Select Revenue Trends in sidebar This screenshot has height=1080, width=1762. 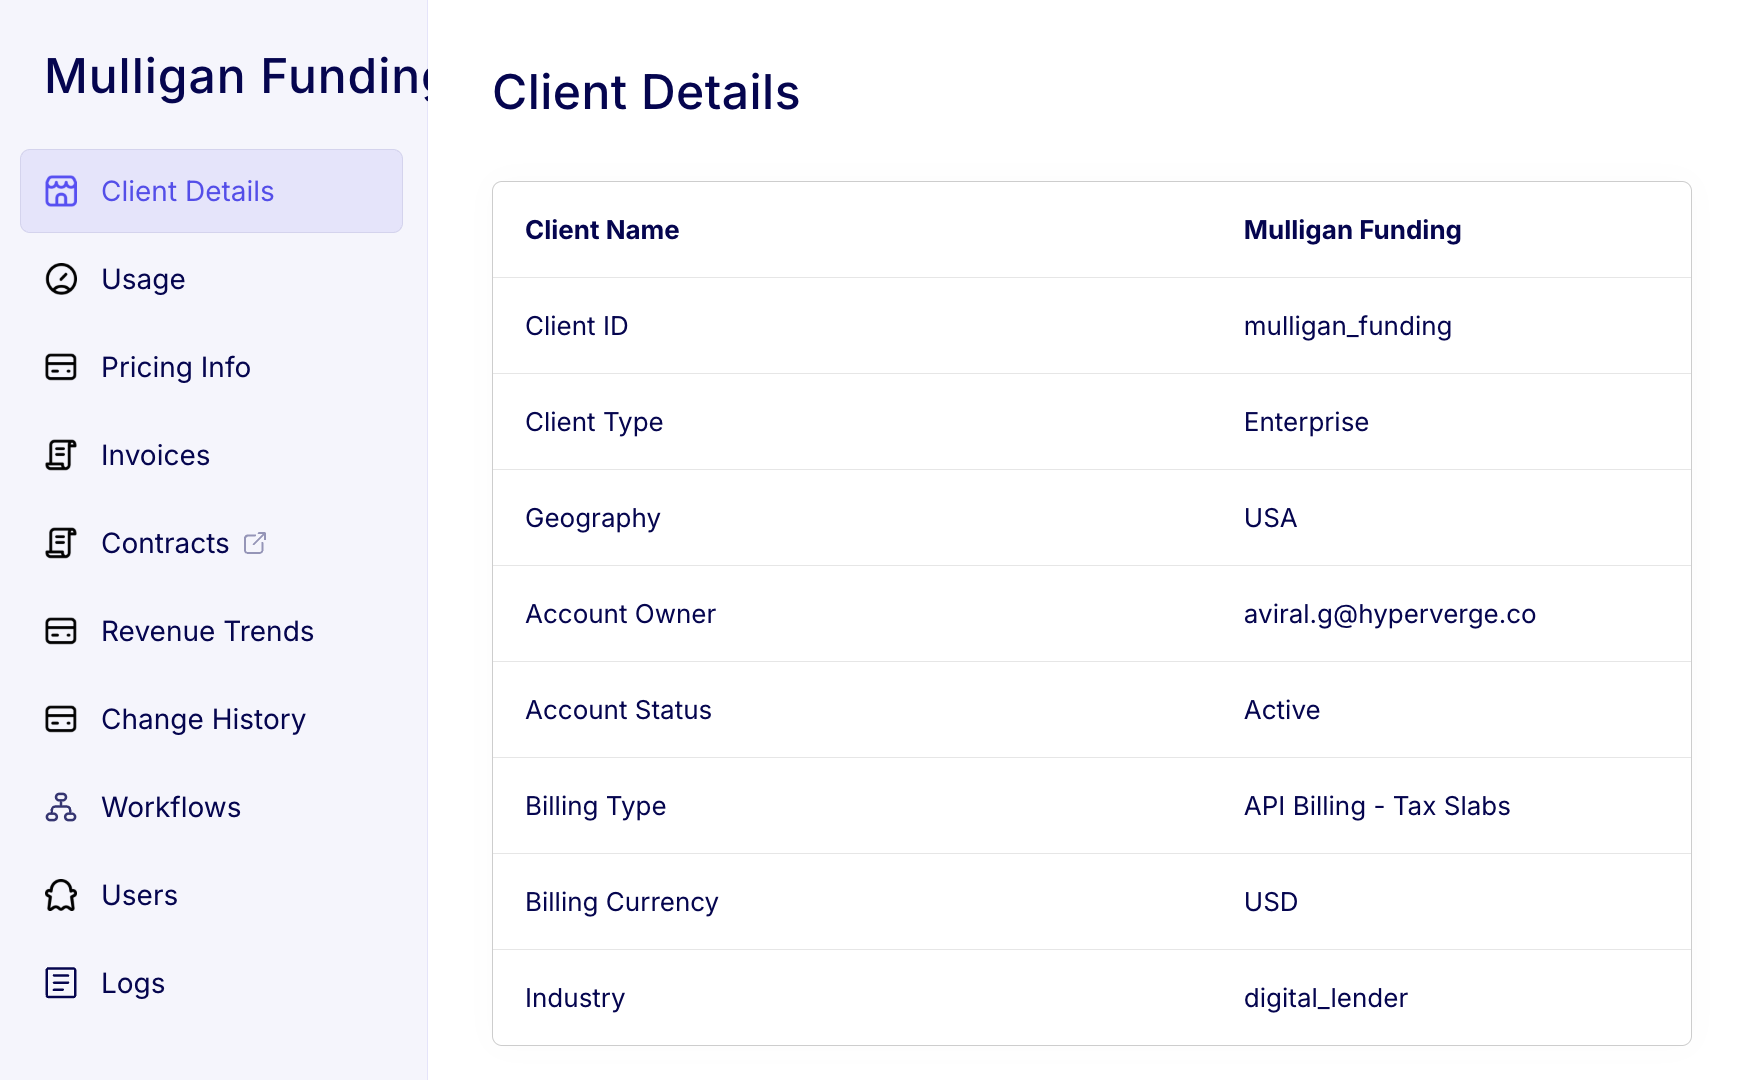207,631
